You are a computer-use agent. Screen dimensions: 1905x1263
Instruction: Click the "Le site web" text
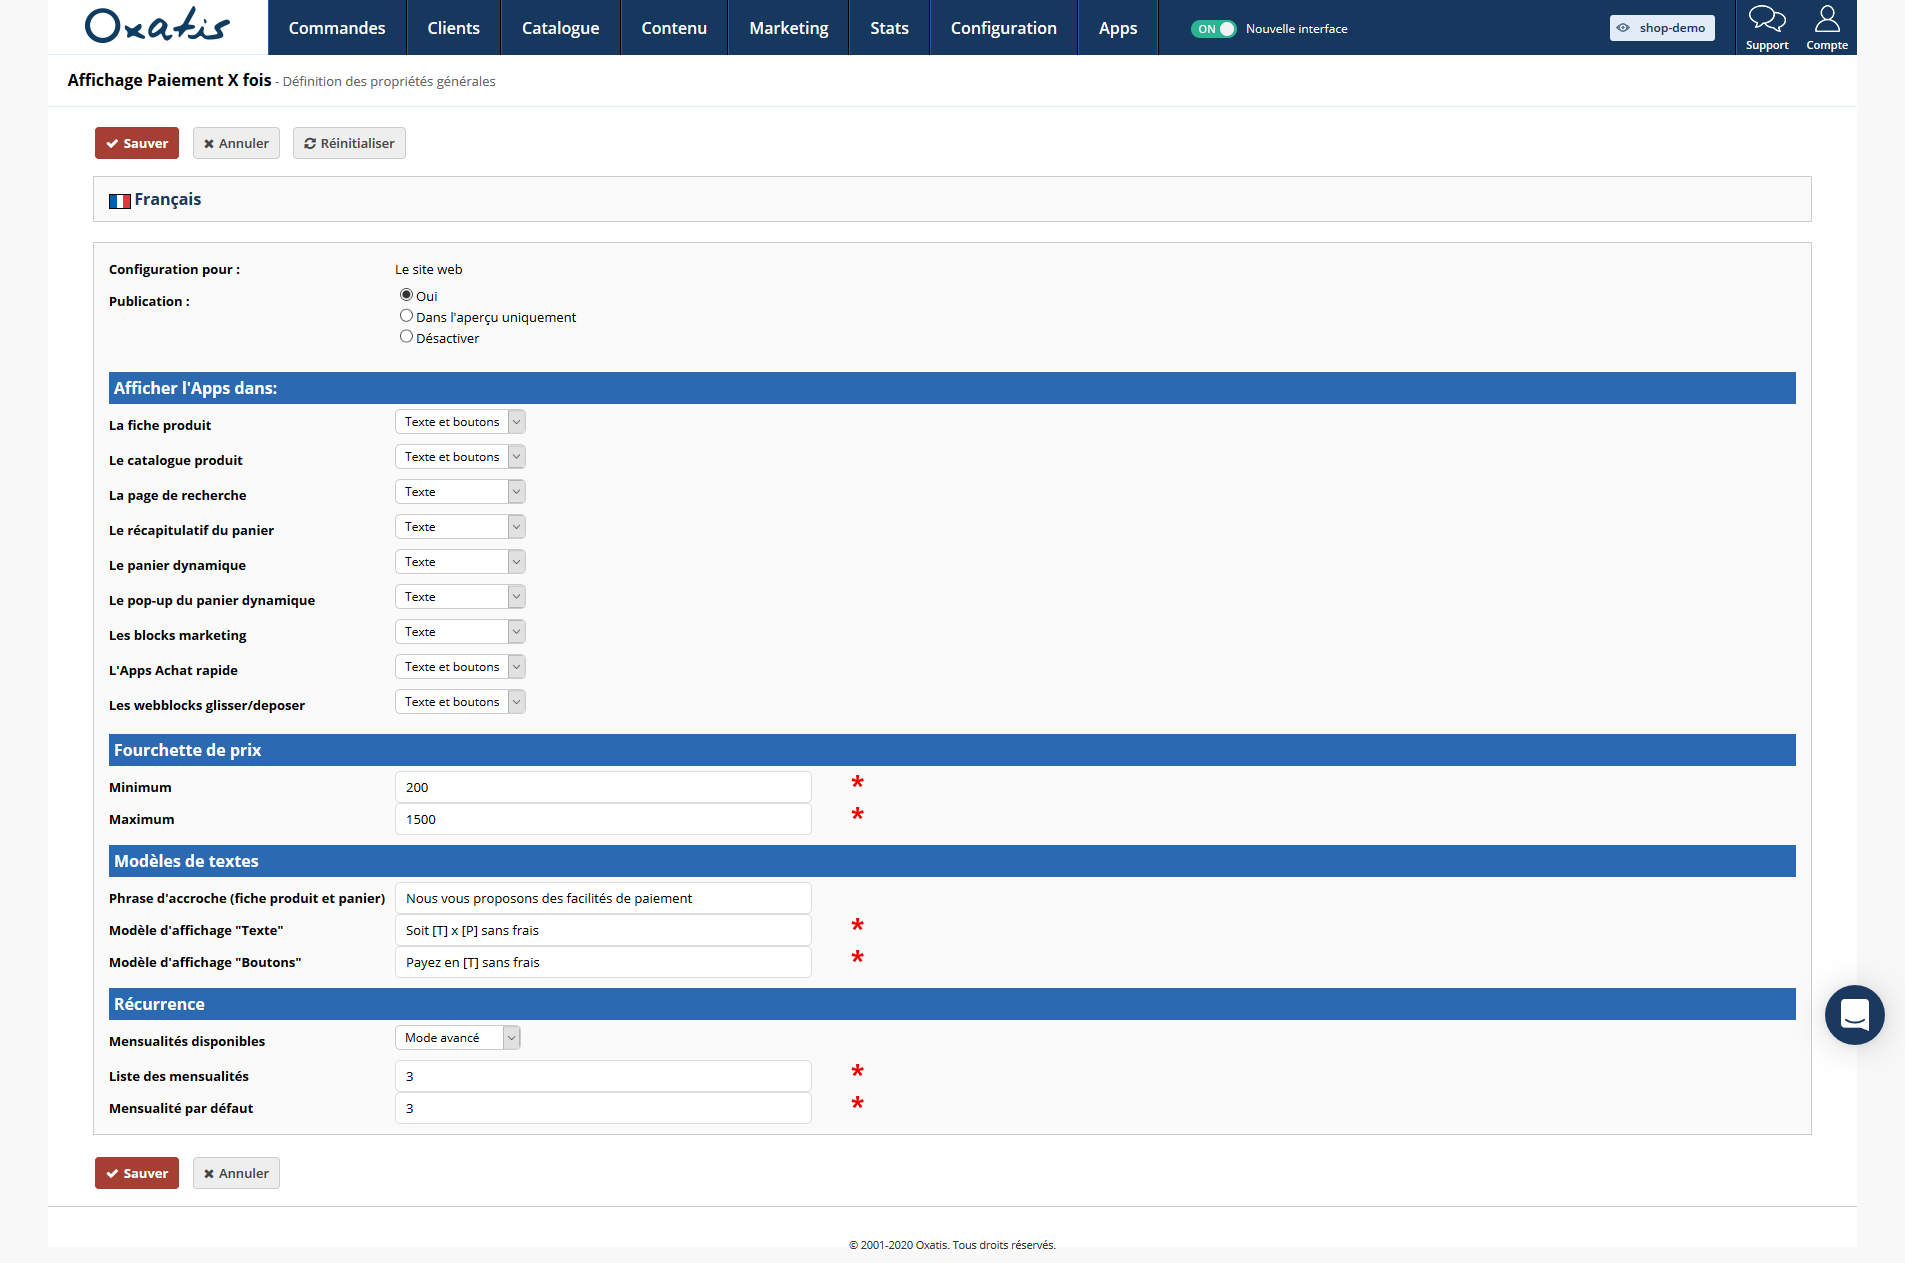(429, 269)
